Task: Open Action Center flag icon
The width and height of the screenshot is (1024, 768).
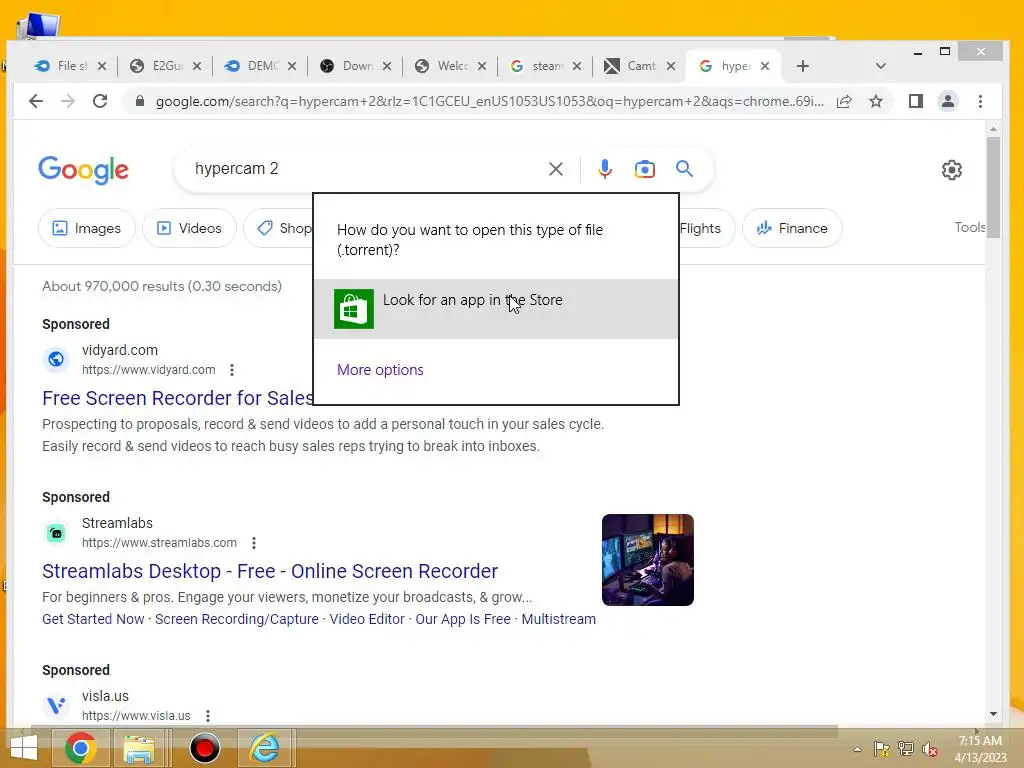Action: point(882,749)
